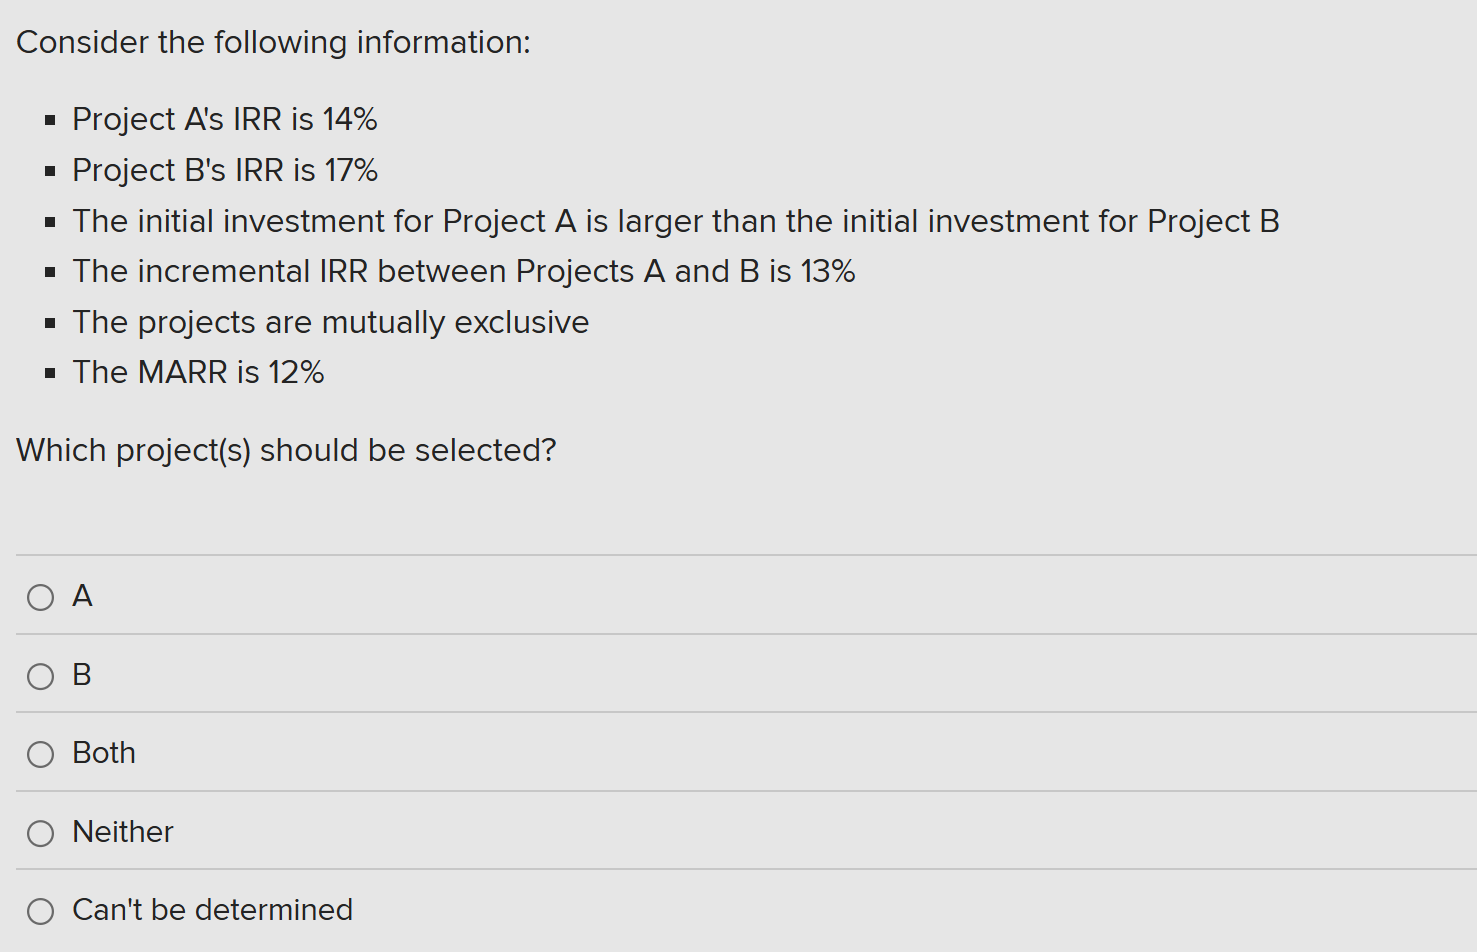Select the 'Neither' radio button

[40, 833]
